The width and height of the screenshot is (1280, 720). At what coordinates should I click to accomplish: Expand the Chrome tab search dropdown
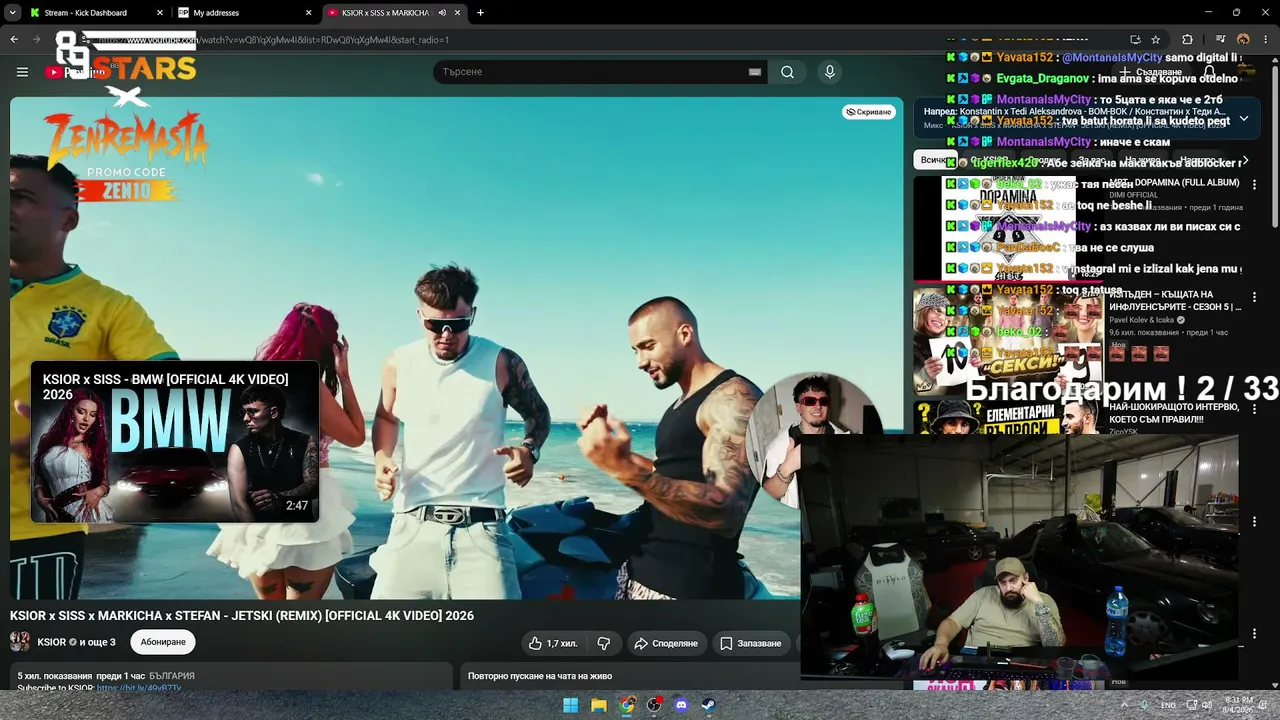tap(13, 13)
